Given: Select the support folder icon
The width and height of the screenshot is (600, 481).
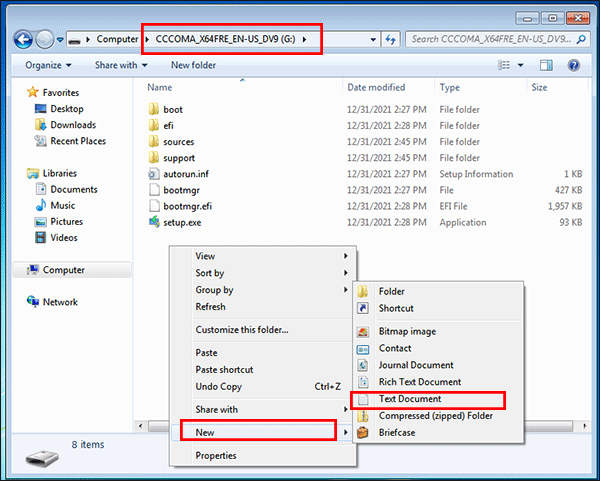Looking at the screenshot, I should [x=153, y=157].
